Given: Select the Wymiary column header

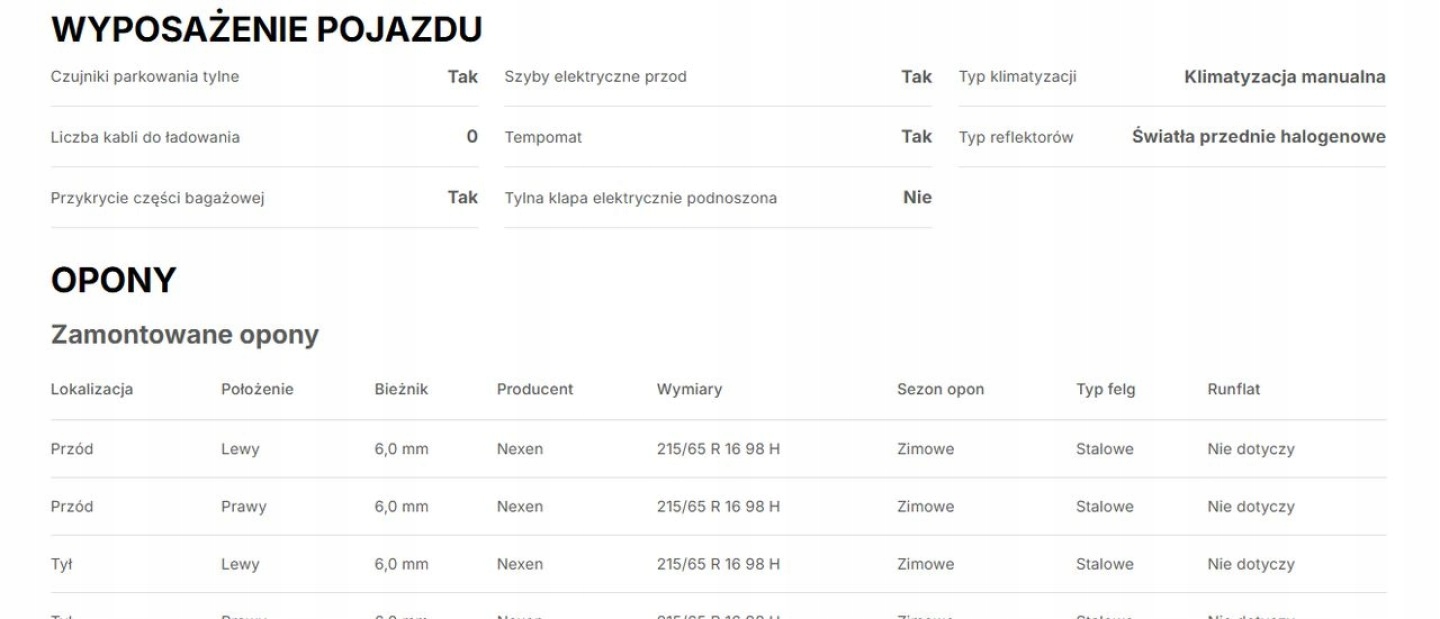Looking at the screenshot, I should tap(689, 389).
